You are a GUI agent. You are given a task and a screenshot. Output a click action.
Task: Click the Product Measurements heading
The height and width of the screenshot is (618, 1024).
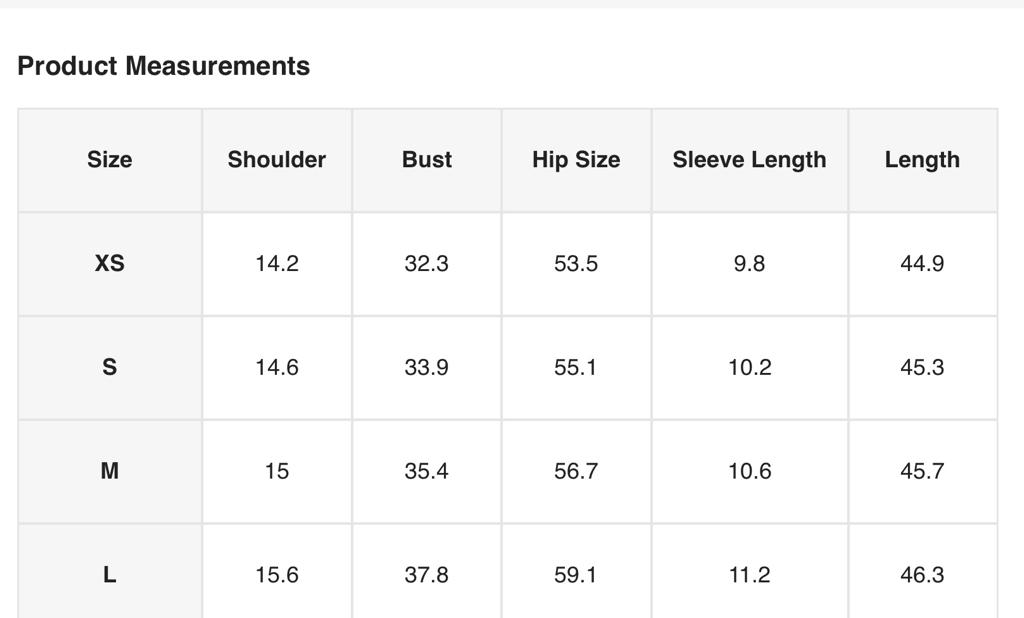click(x=164, y=66)
